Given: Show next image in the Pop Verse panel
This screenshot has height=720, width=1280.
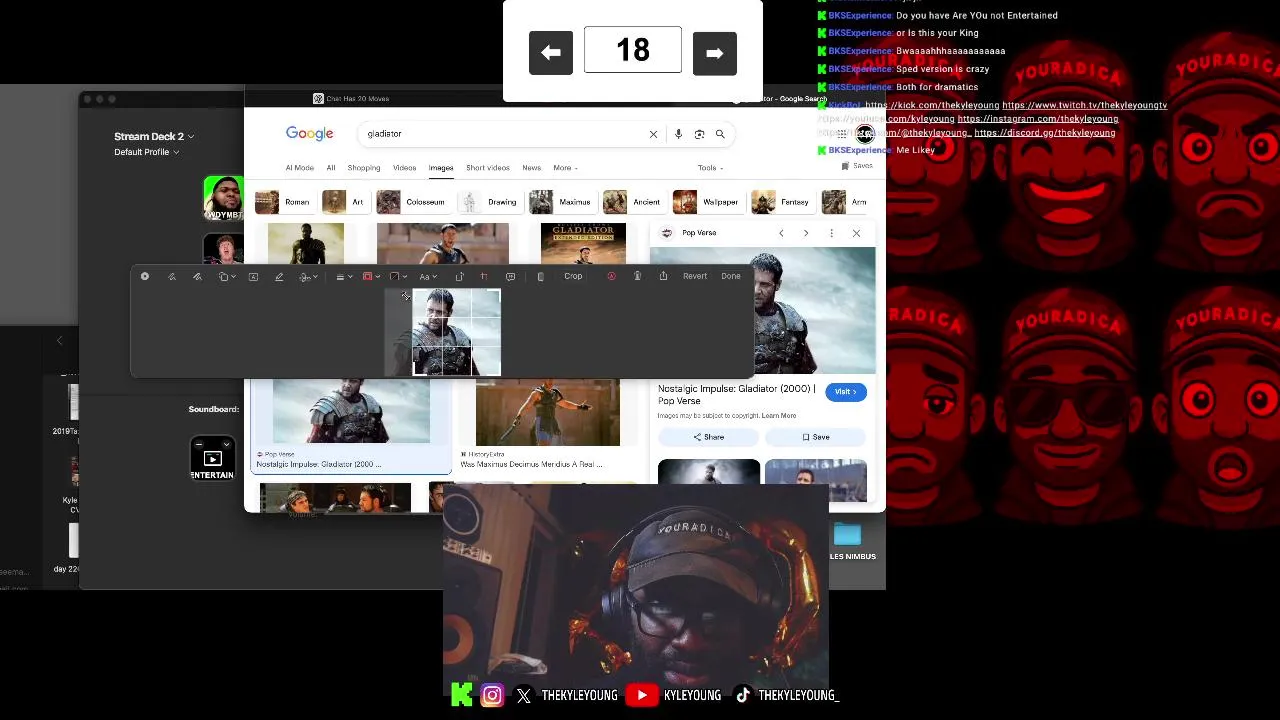Looking at the screenshot, I should point(806,233).
